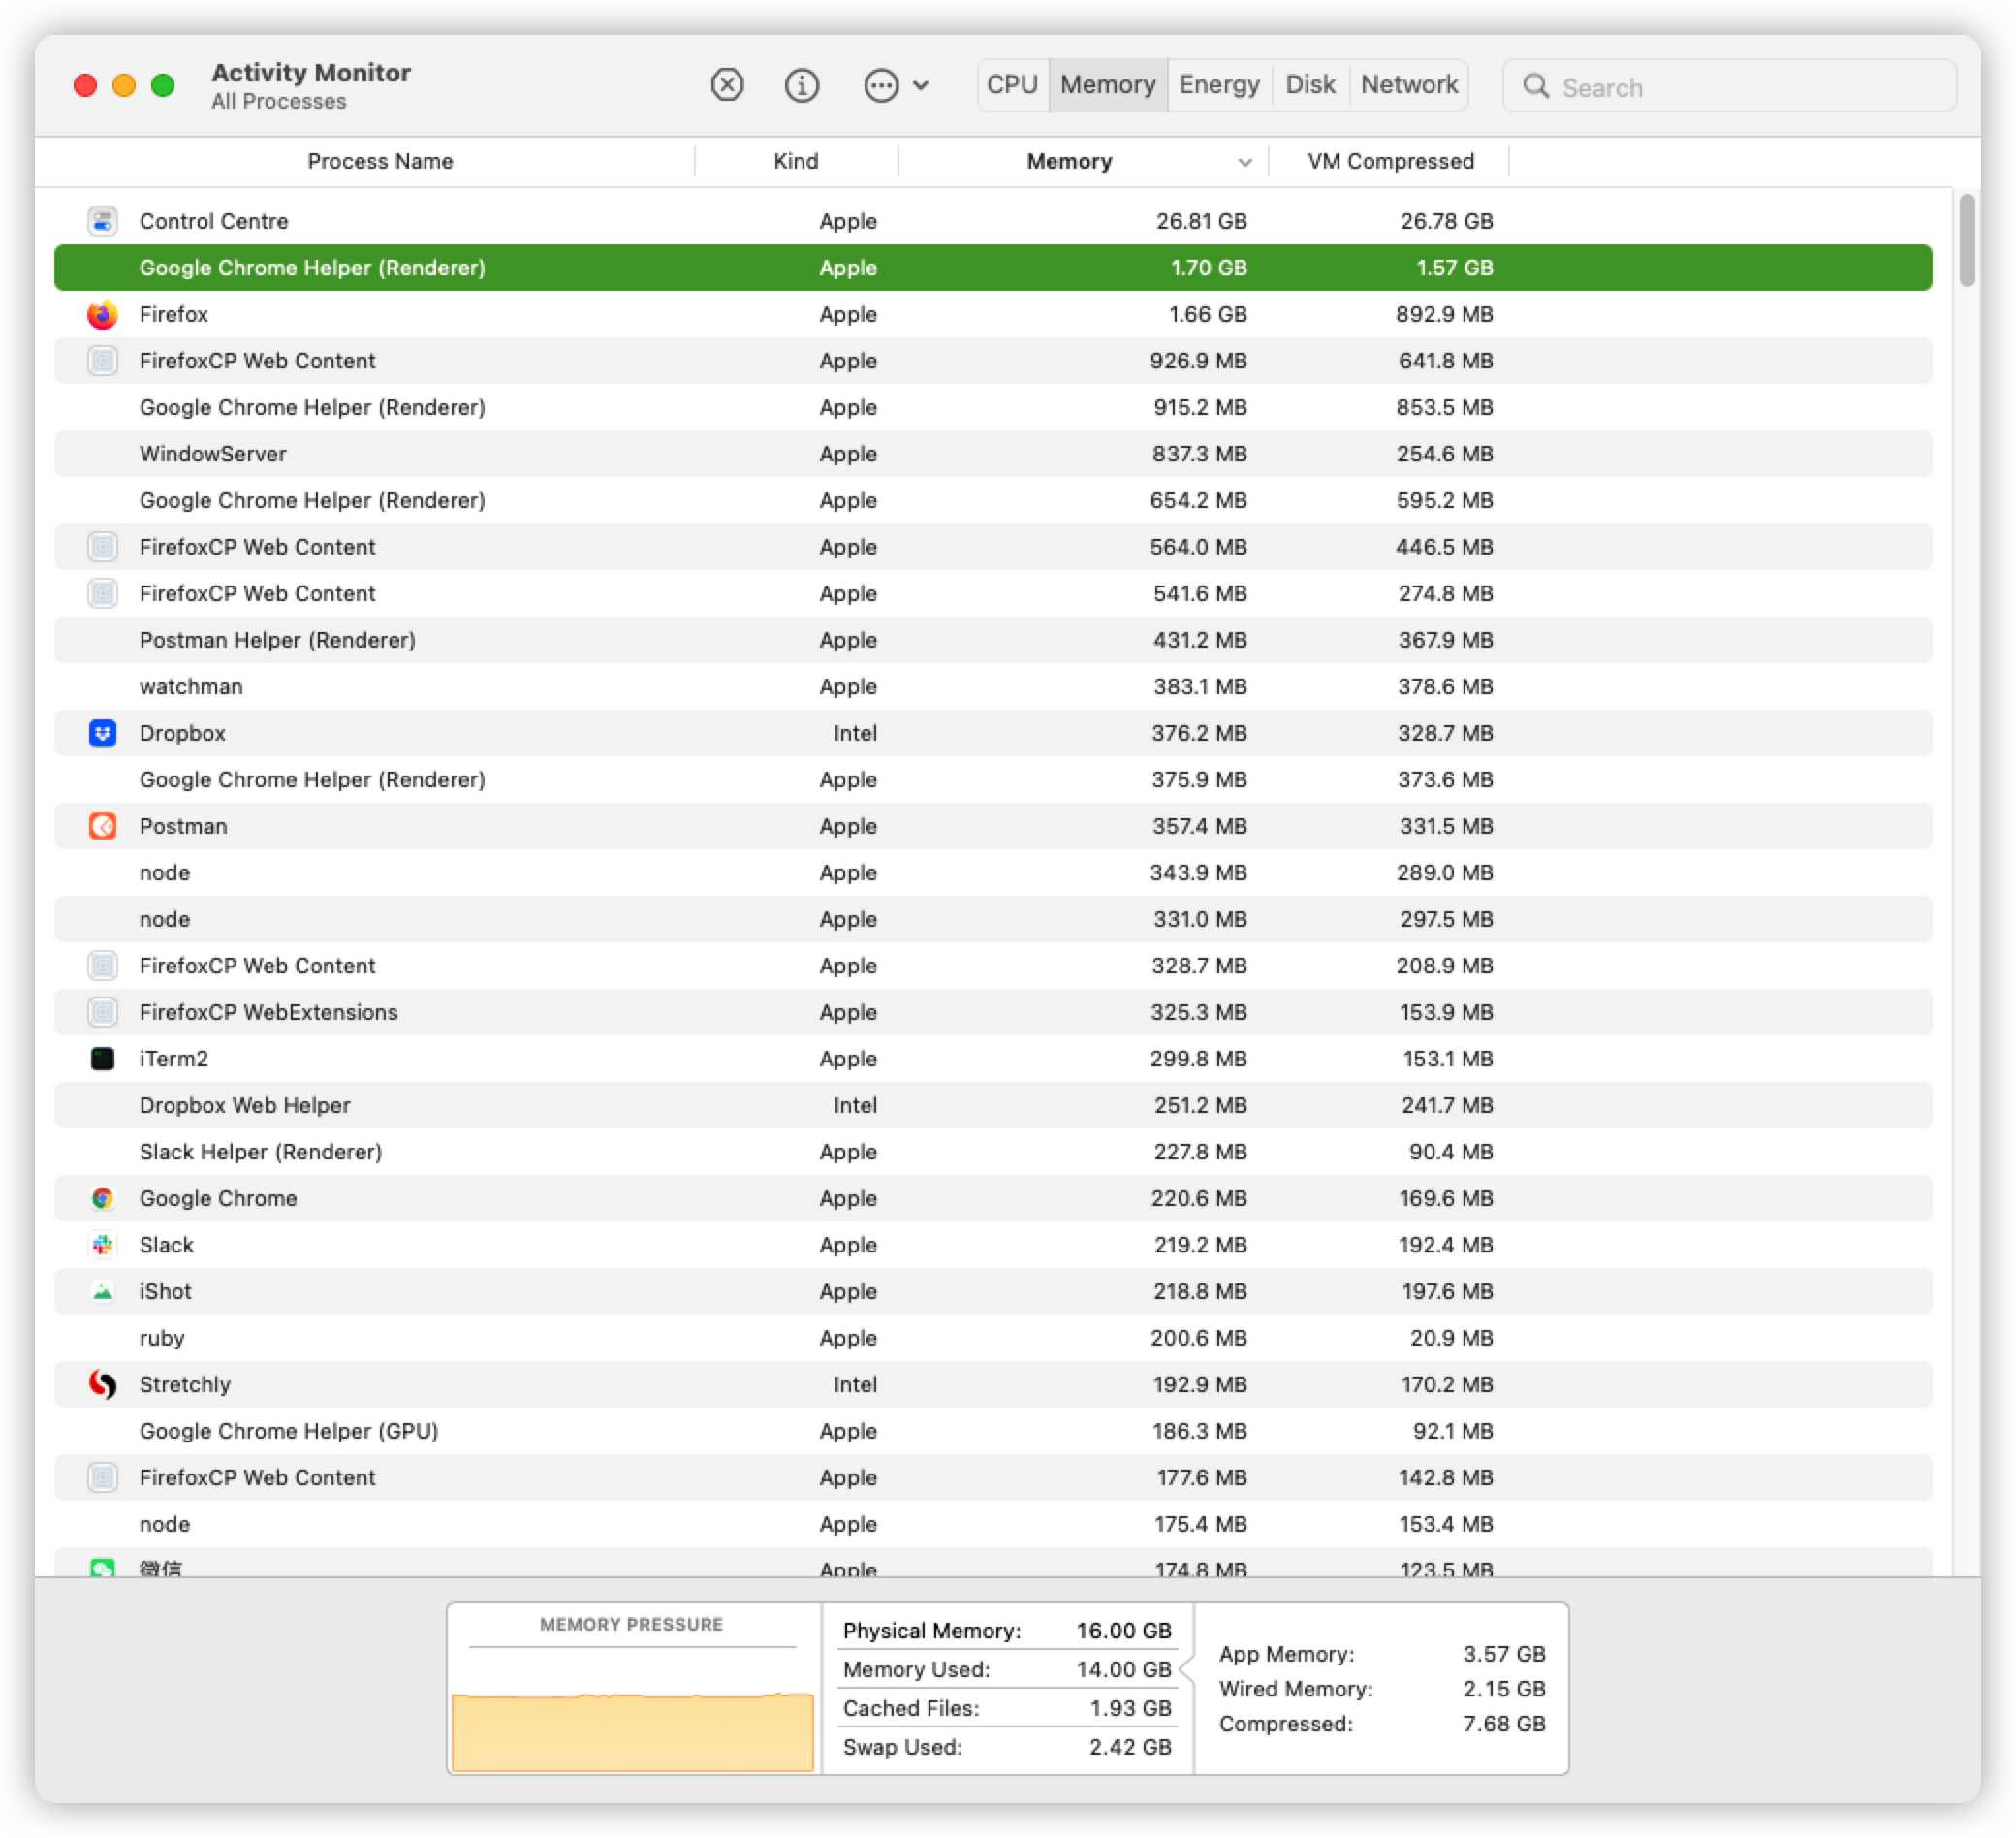
Task: Click the iShot app icon
Action: coord(102,1291)
